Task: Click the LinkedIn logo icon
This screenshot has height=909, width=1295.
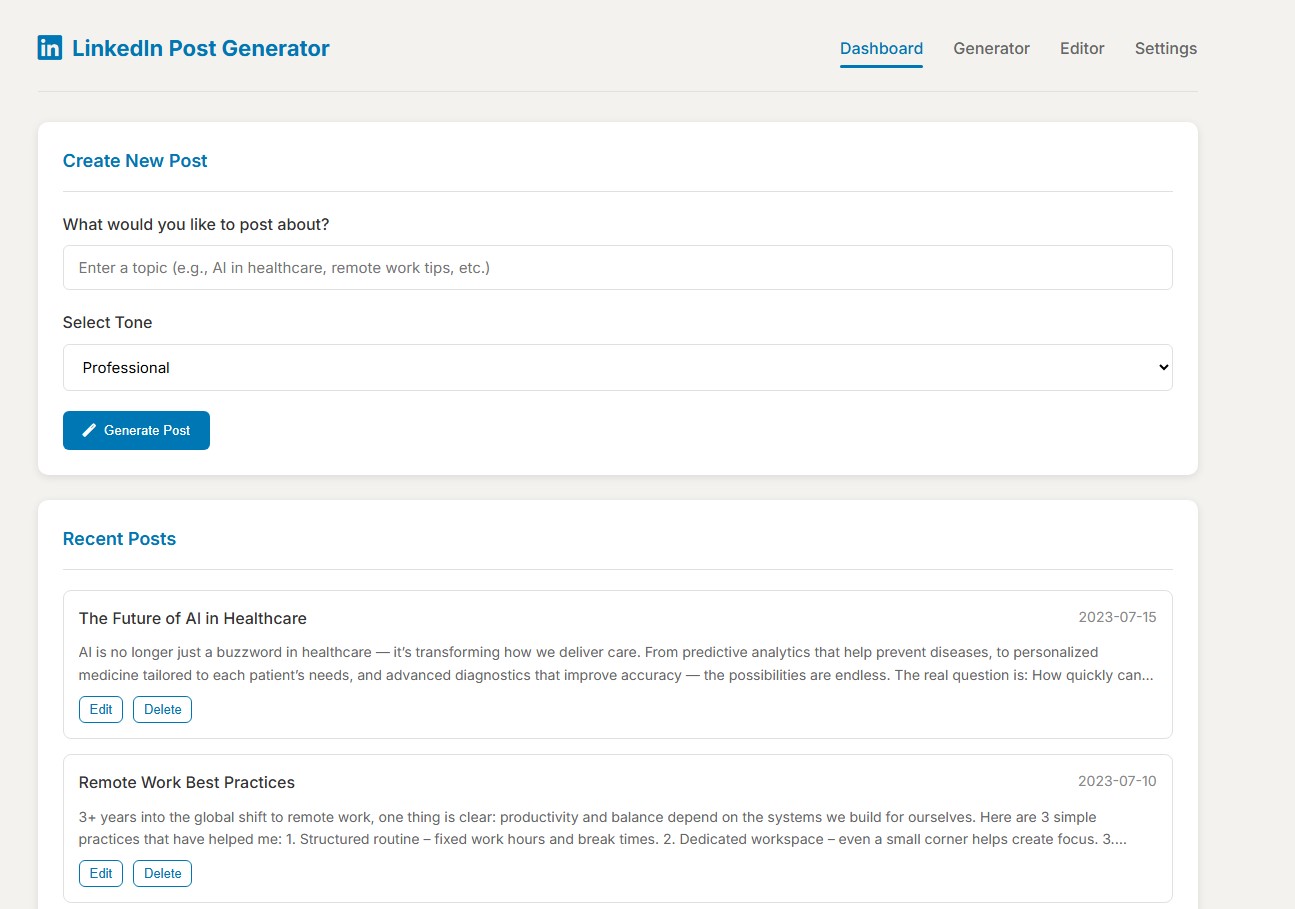Action: pos(50,48)
